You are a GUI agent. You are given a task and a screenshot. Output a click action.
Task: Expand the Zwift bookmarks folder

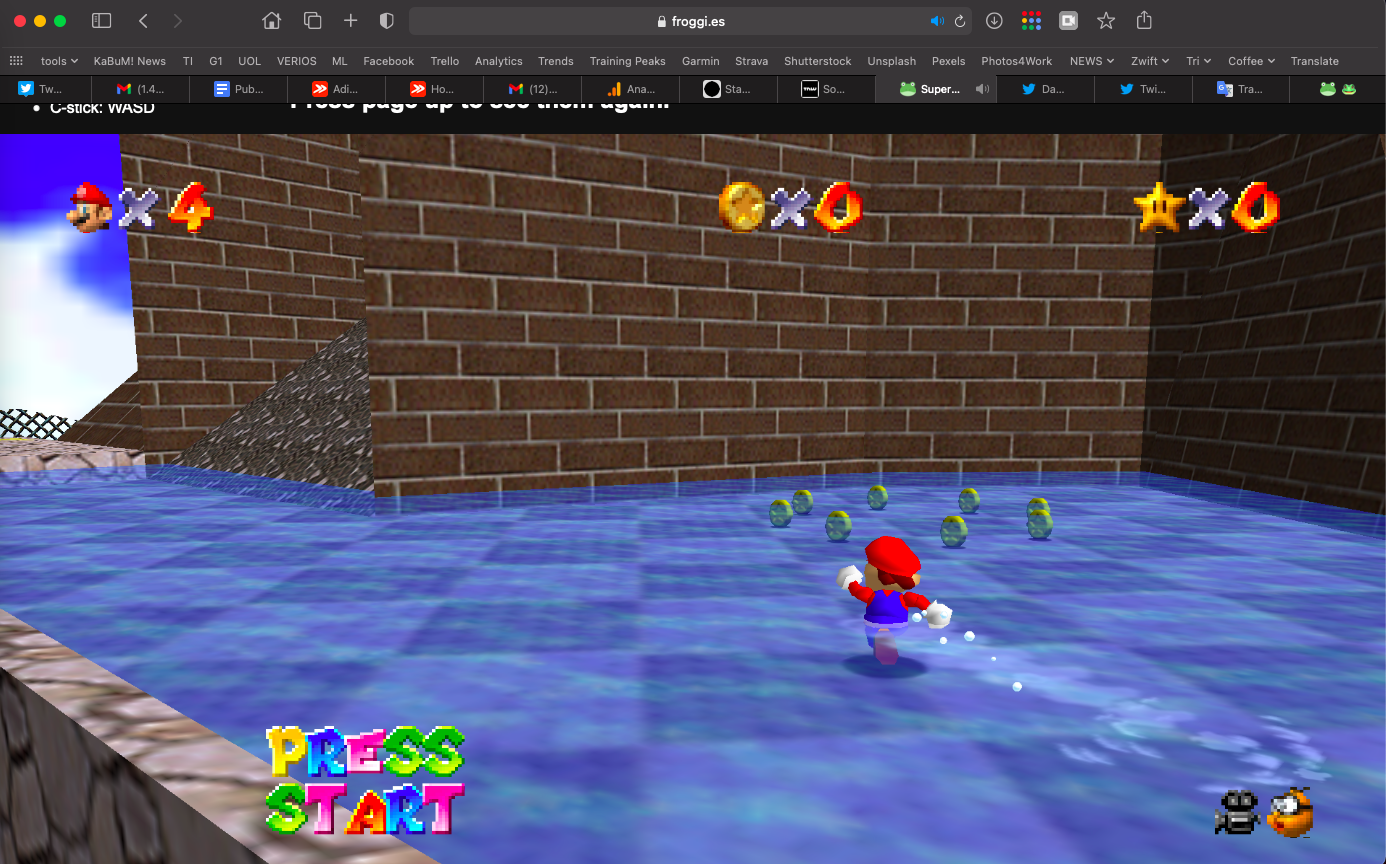1150,61
